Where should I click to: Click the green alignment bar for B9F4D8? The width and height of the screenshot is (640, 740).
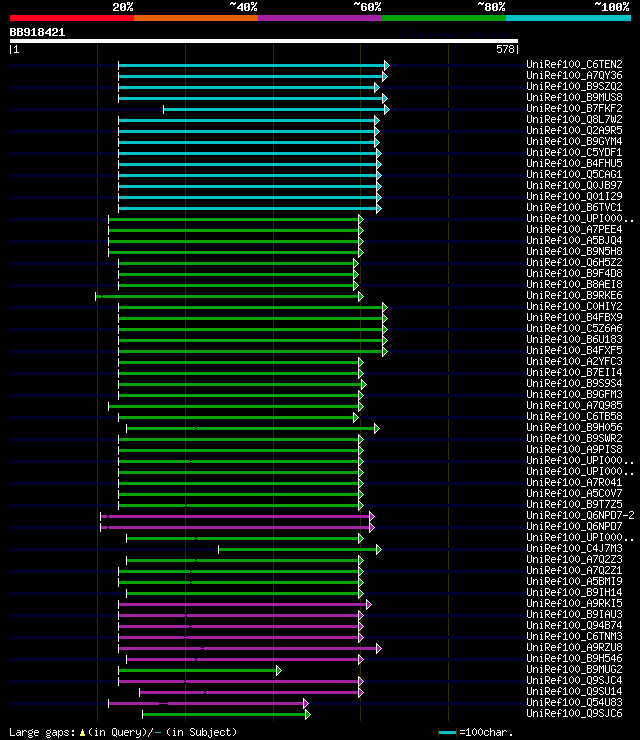236,274
